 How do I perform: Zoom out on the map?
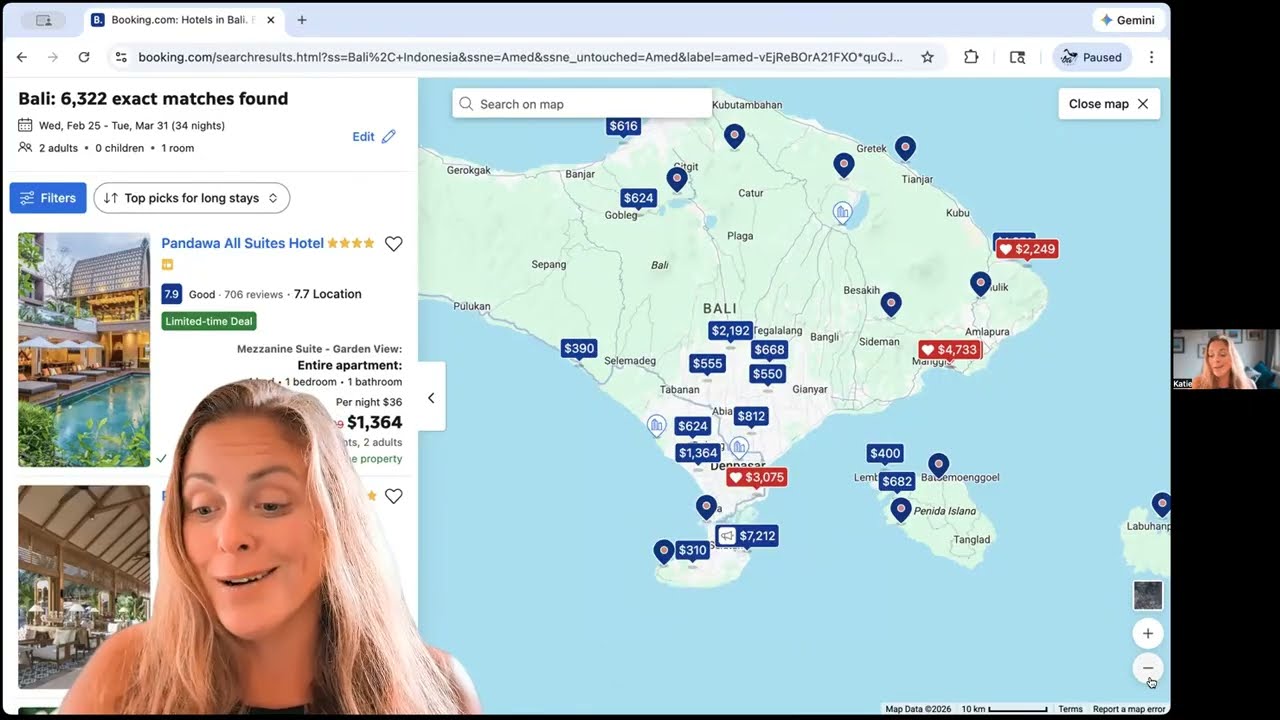click(x=1148, y=668)
